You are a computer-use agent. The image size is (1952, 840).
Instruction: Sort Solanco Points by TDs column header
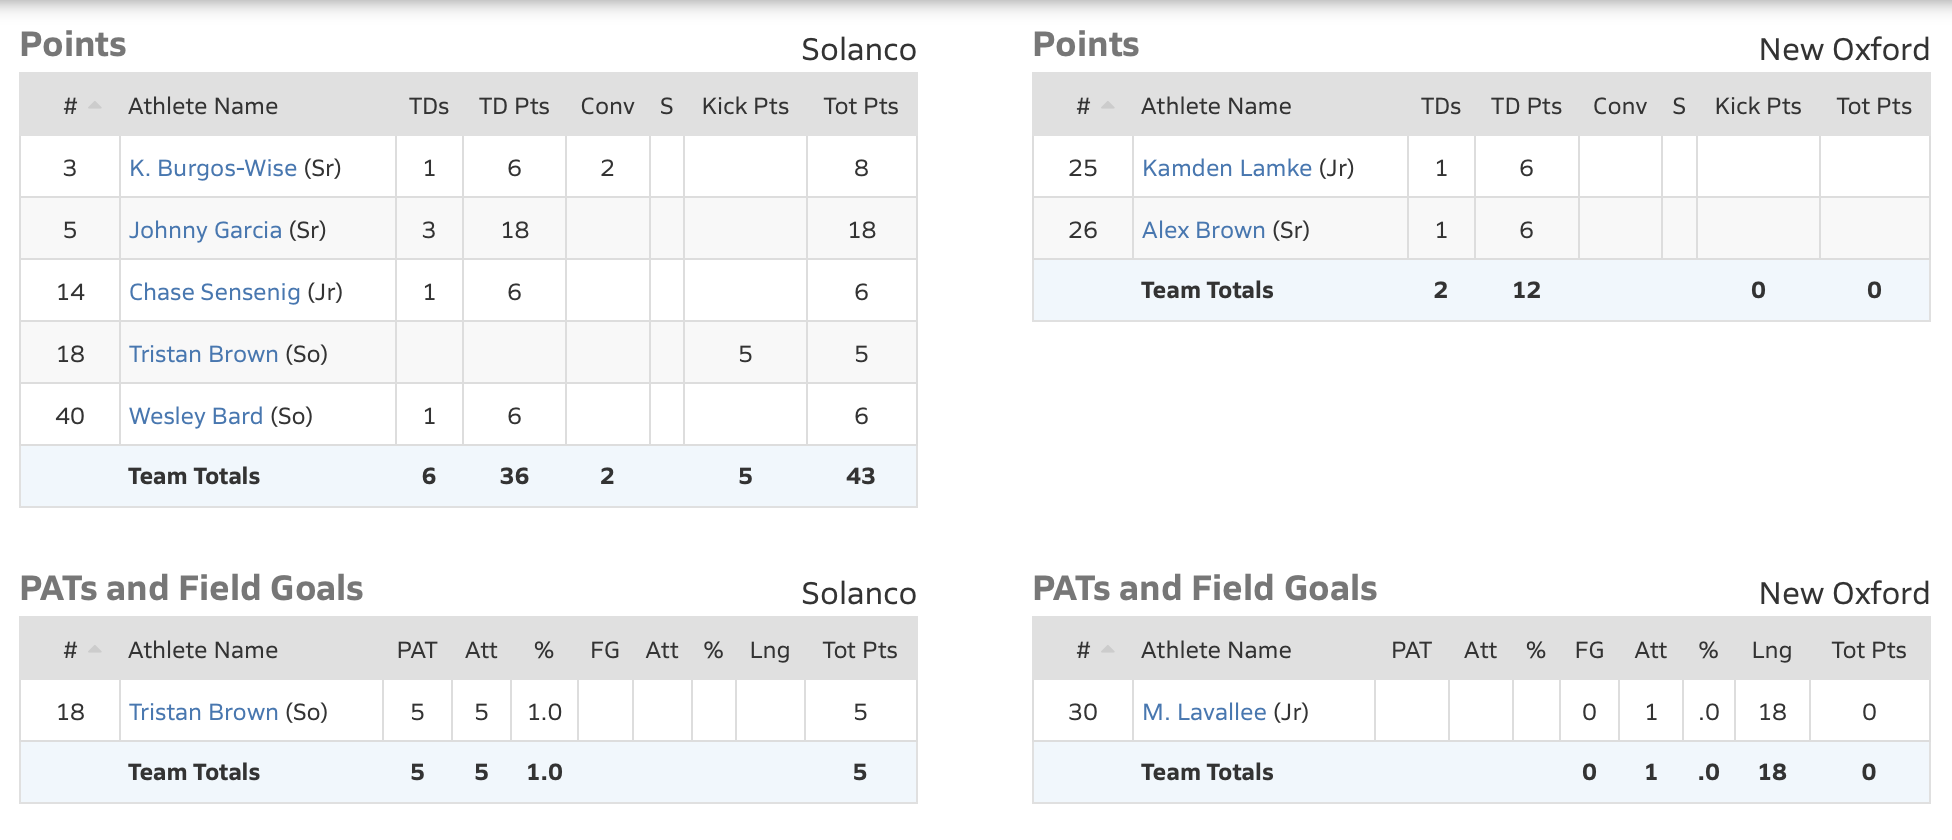pos(428,106)
